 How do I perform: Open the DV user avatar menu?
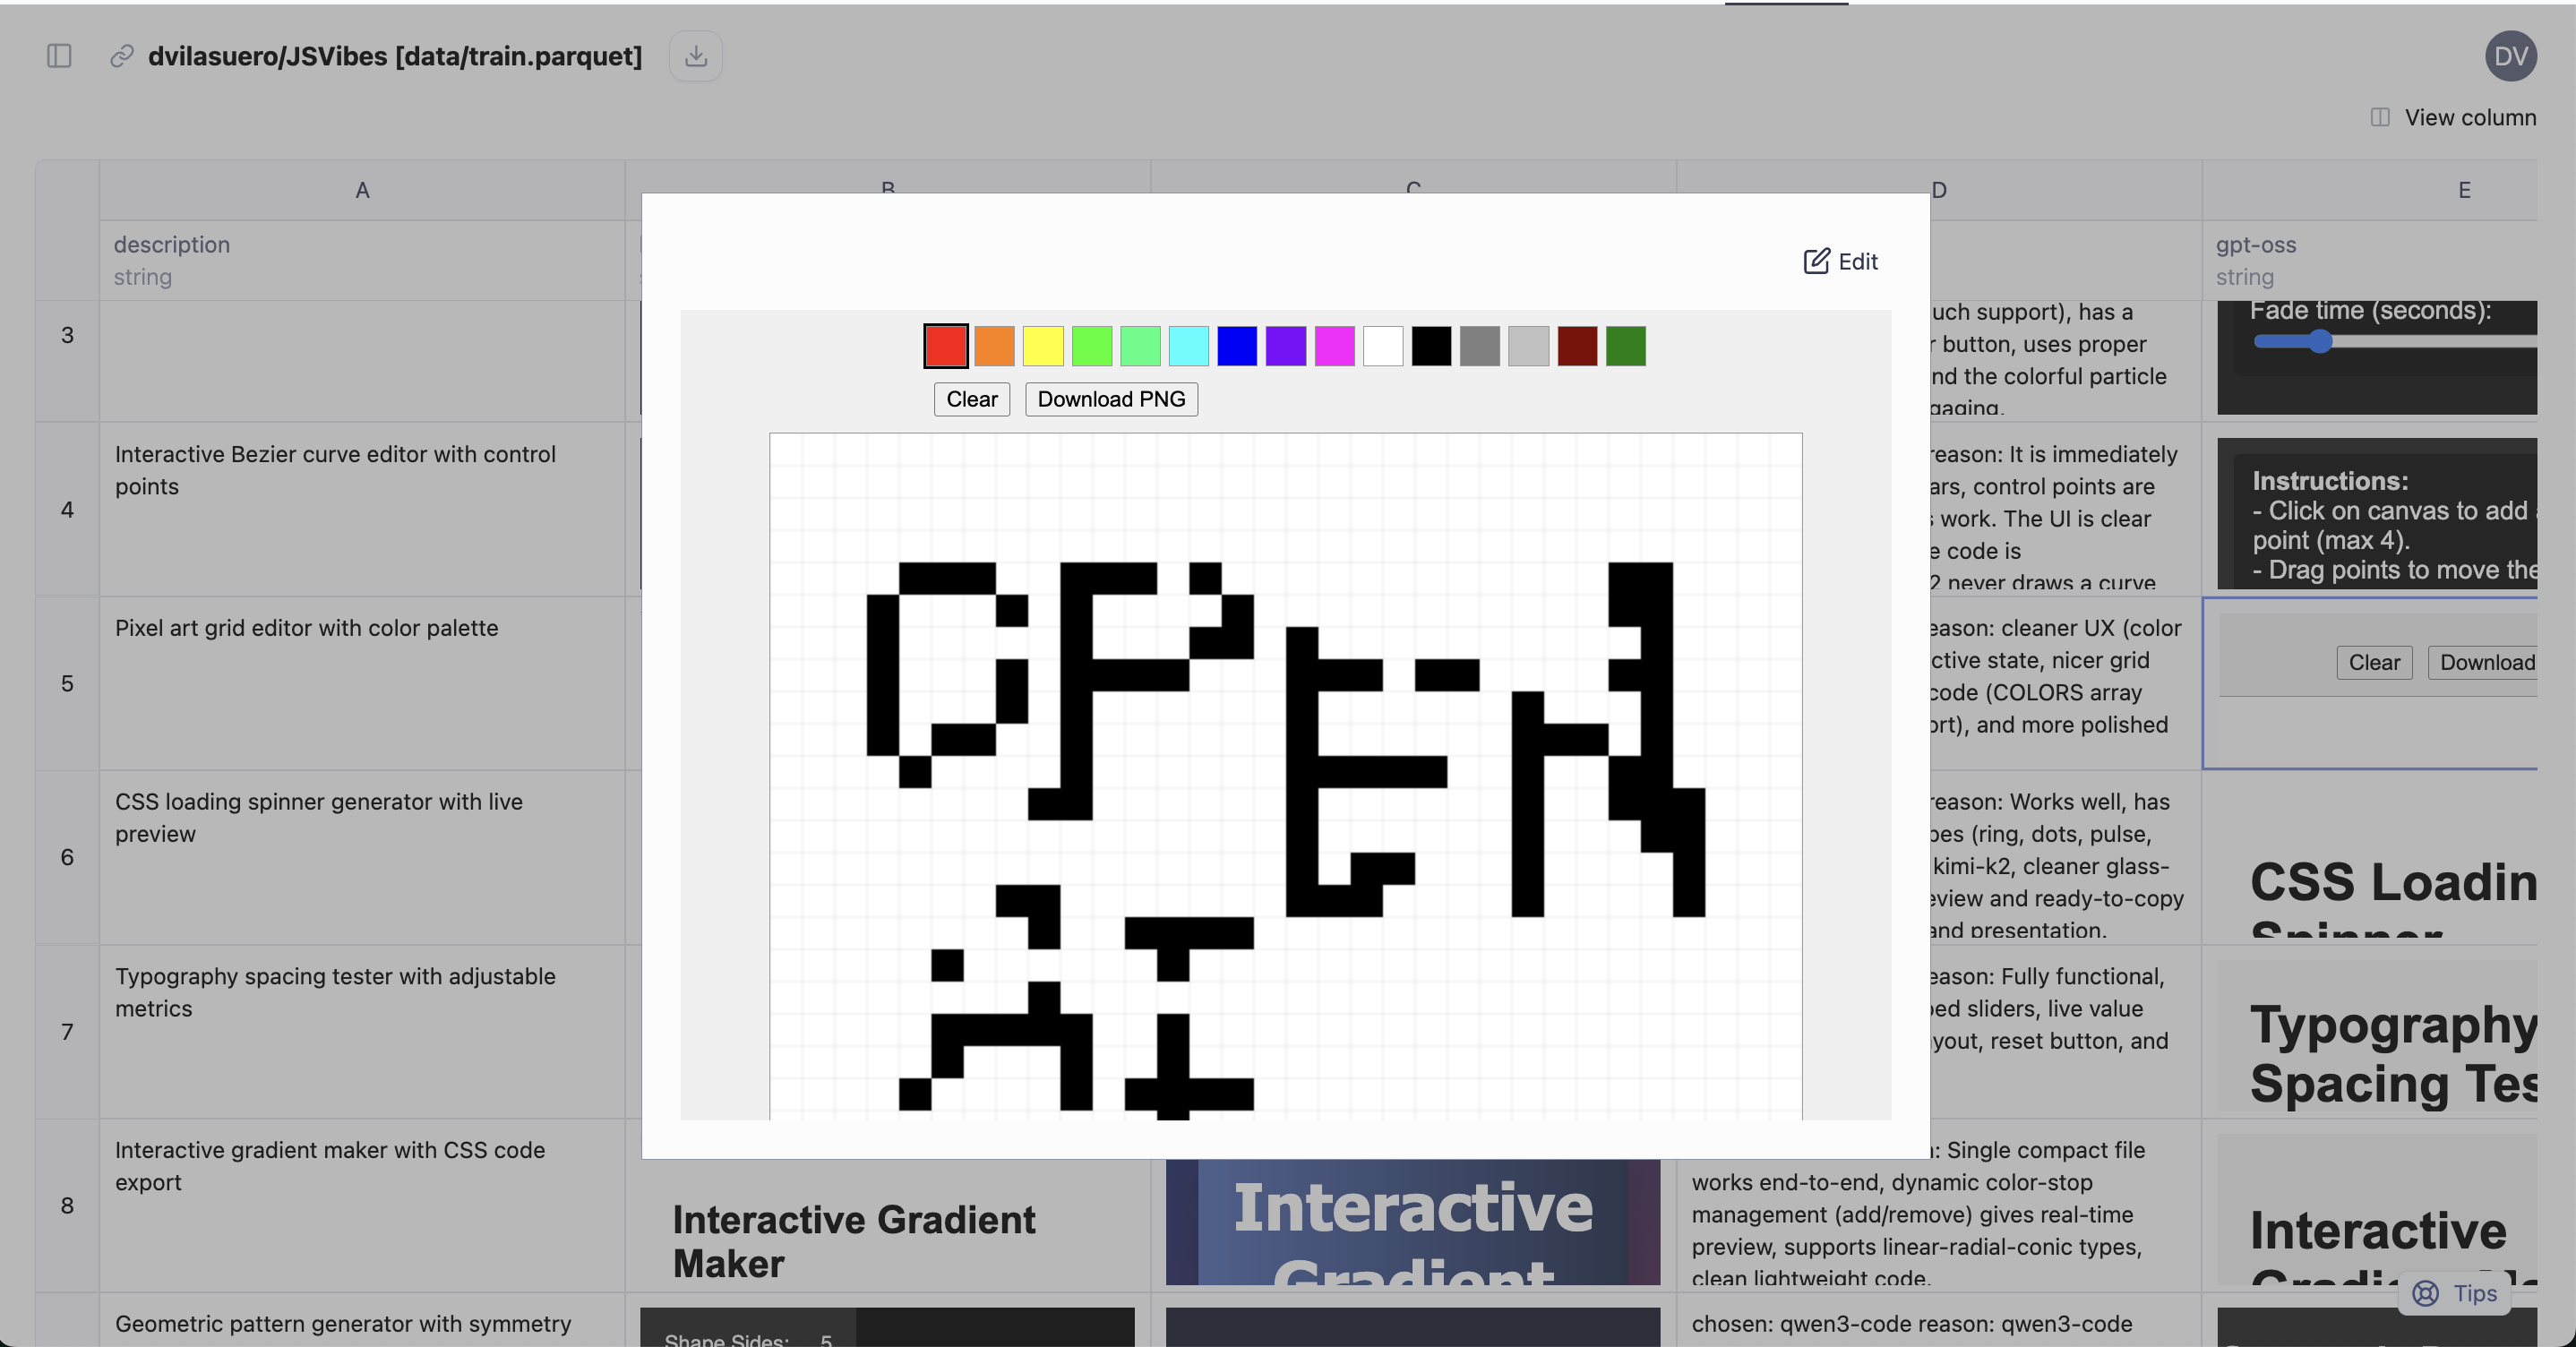2510,56
